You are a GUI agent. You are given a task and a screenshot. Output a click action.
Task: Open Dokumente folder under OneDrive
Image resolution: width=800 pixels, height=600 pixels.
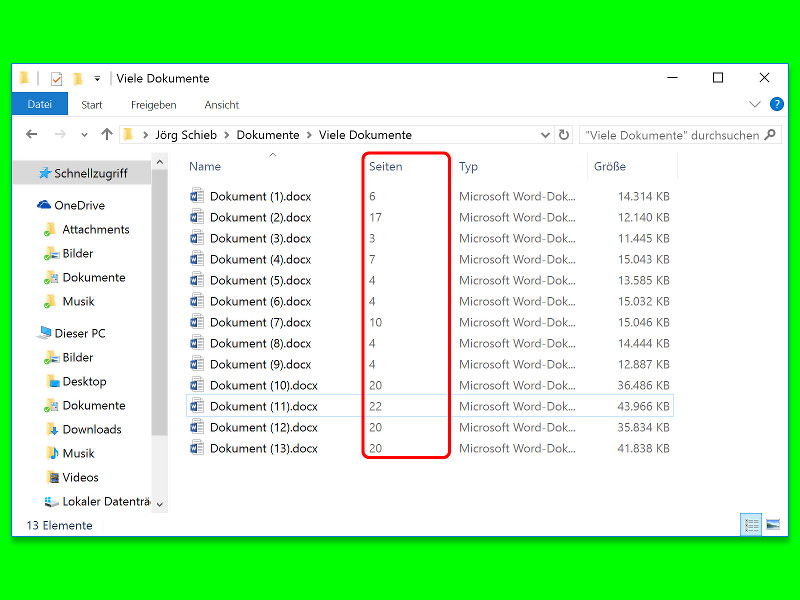(x=85, y=278)
